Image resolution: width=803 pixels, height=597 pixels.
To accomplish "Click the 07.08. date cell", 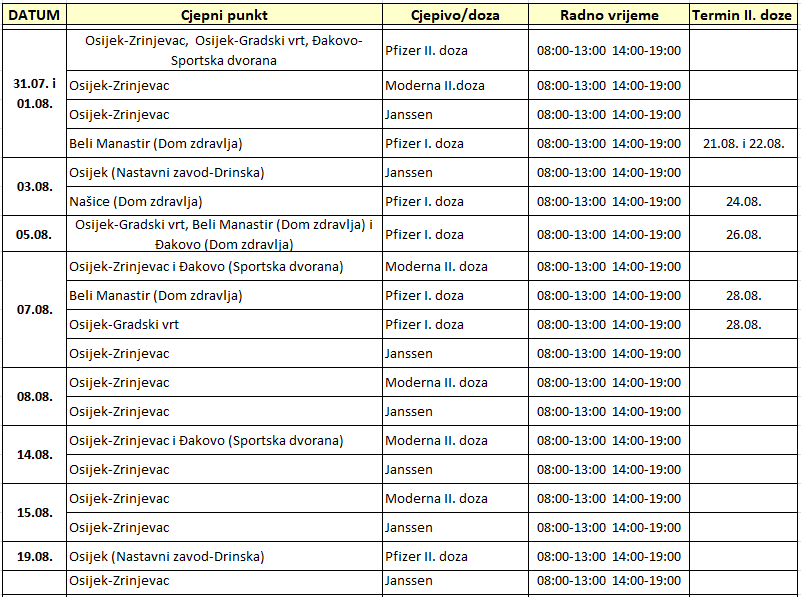I will point(34,310).
